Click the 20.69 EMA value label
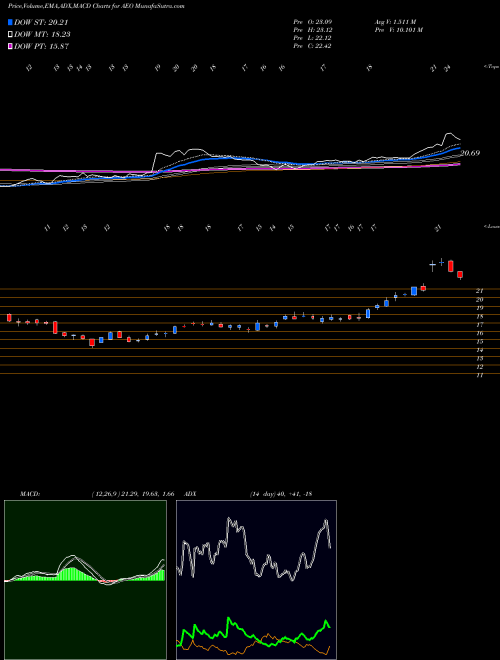 click(x=470, y=154)
